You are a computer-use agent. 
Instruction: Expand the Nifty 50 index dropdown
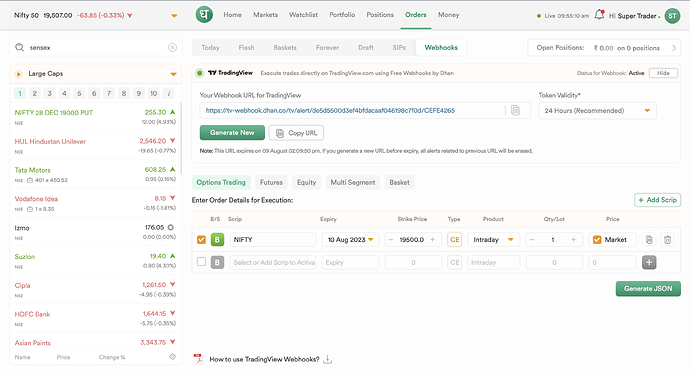[174, 16]
